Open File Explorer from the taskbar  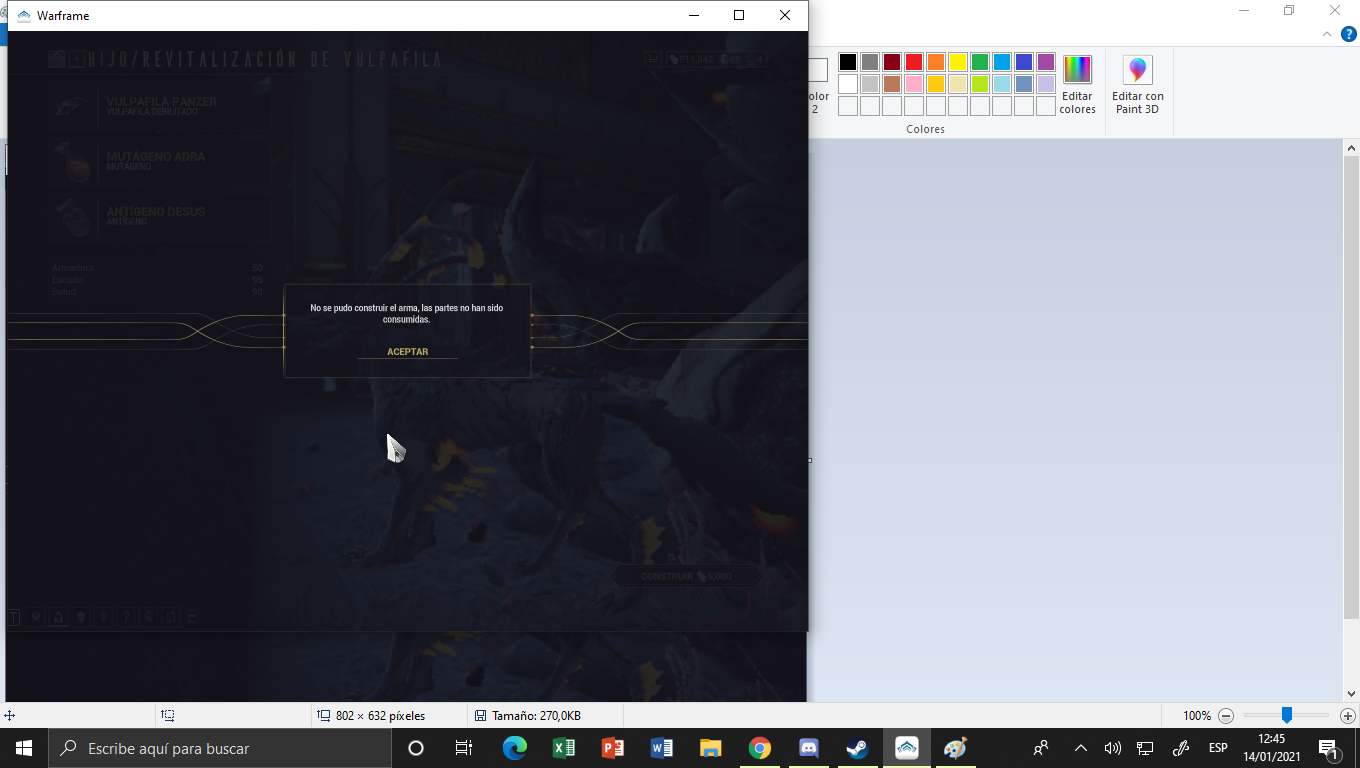tap(711, 748)
